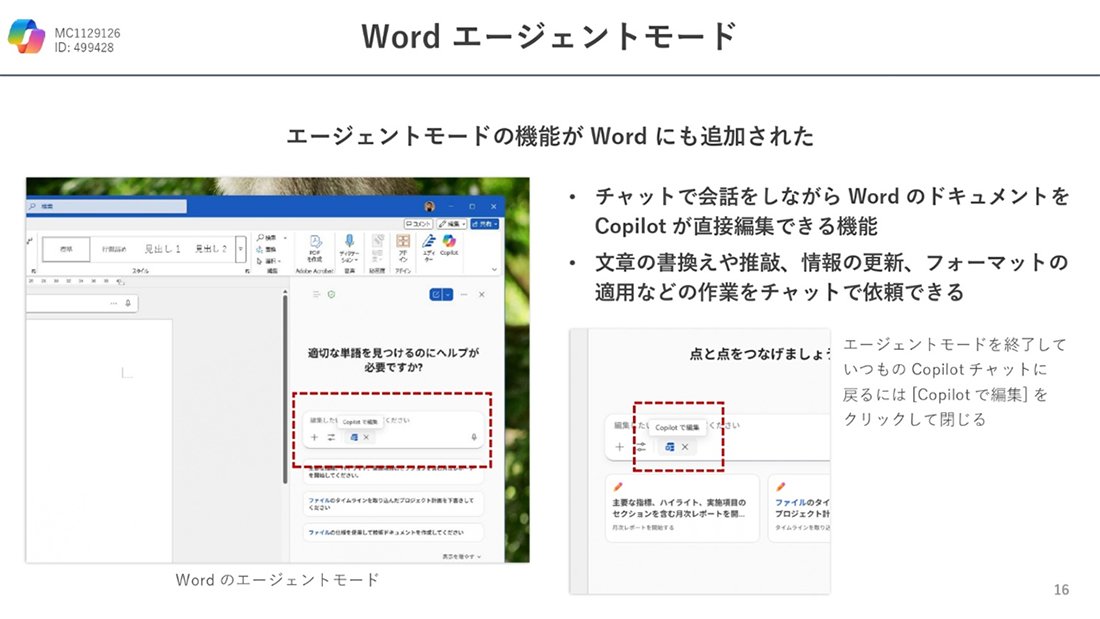Click the green shield icon in the Copilot pane
This screenshot has height=619, width=1100.
click(x=331, y=295)
